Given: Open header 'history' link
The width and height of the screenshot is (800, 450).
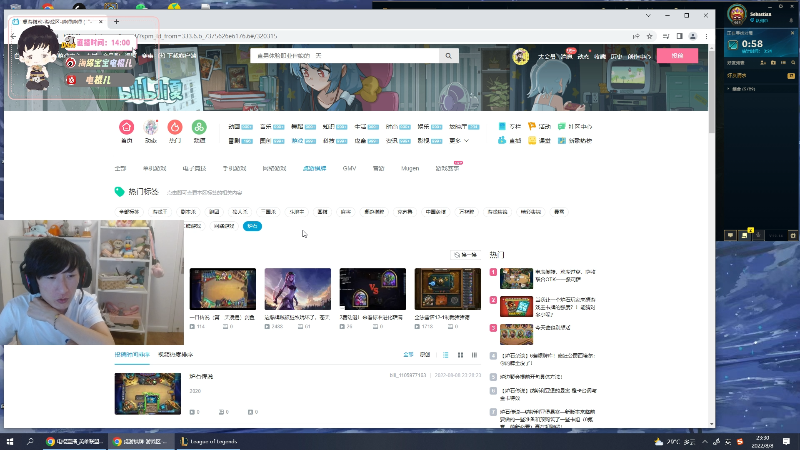Looking at the screenshot, I should point(616,56).
